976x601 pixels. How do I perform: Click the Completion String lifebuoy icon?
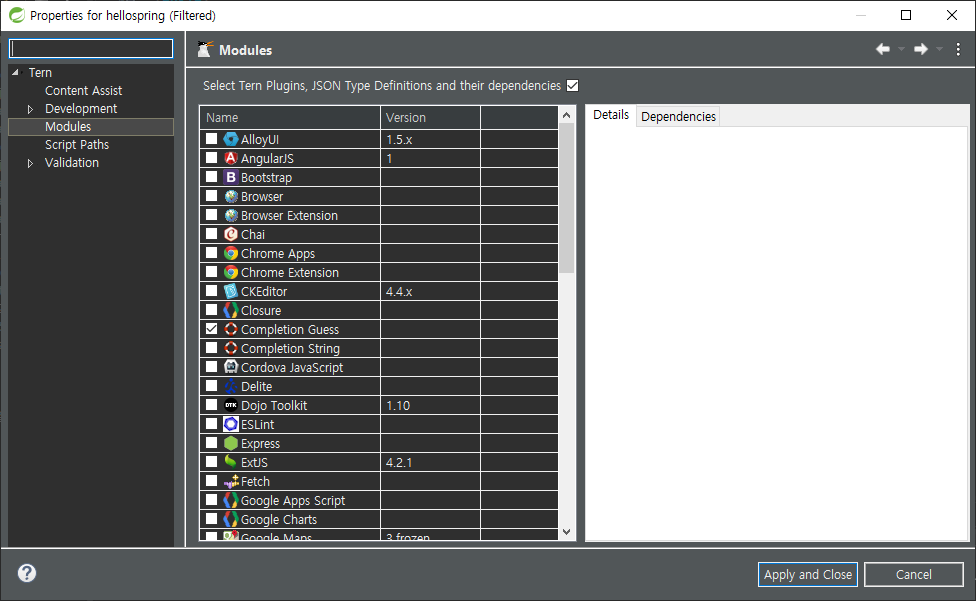[231, 348]
